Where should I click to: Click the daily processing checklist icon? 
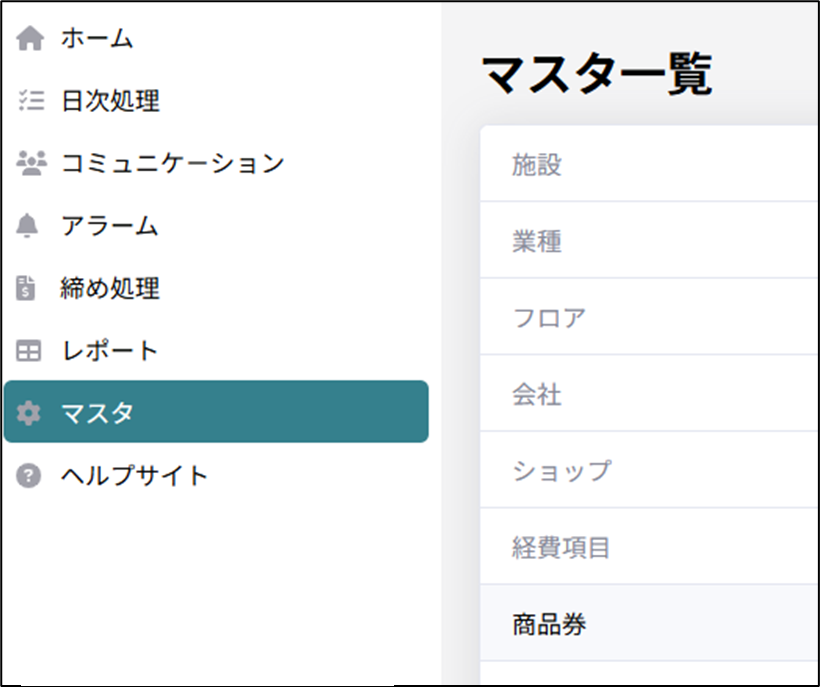tap(30, 101)
